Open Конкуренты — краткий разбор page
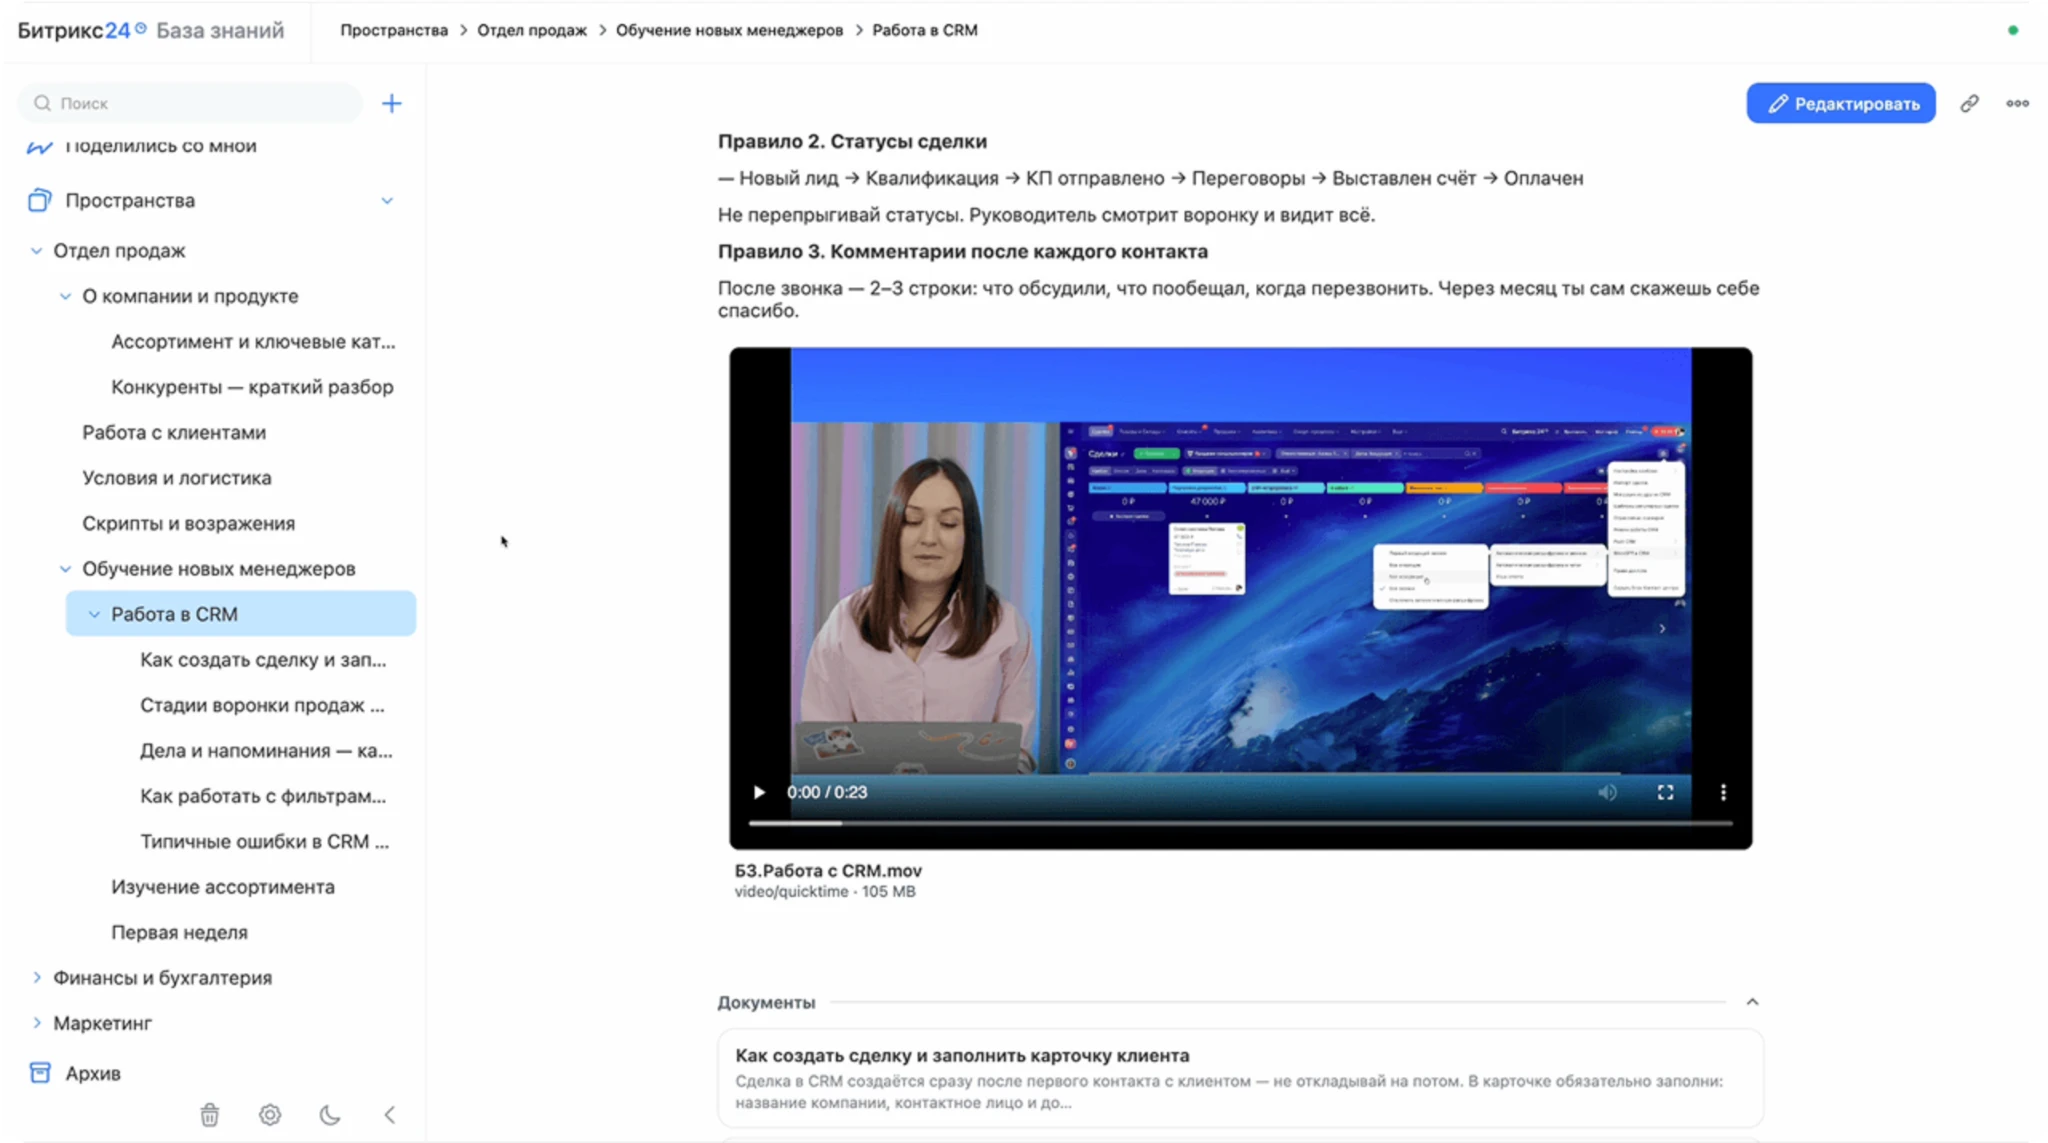 [x=252, y=387]
